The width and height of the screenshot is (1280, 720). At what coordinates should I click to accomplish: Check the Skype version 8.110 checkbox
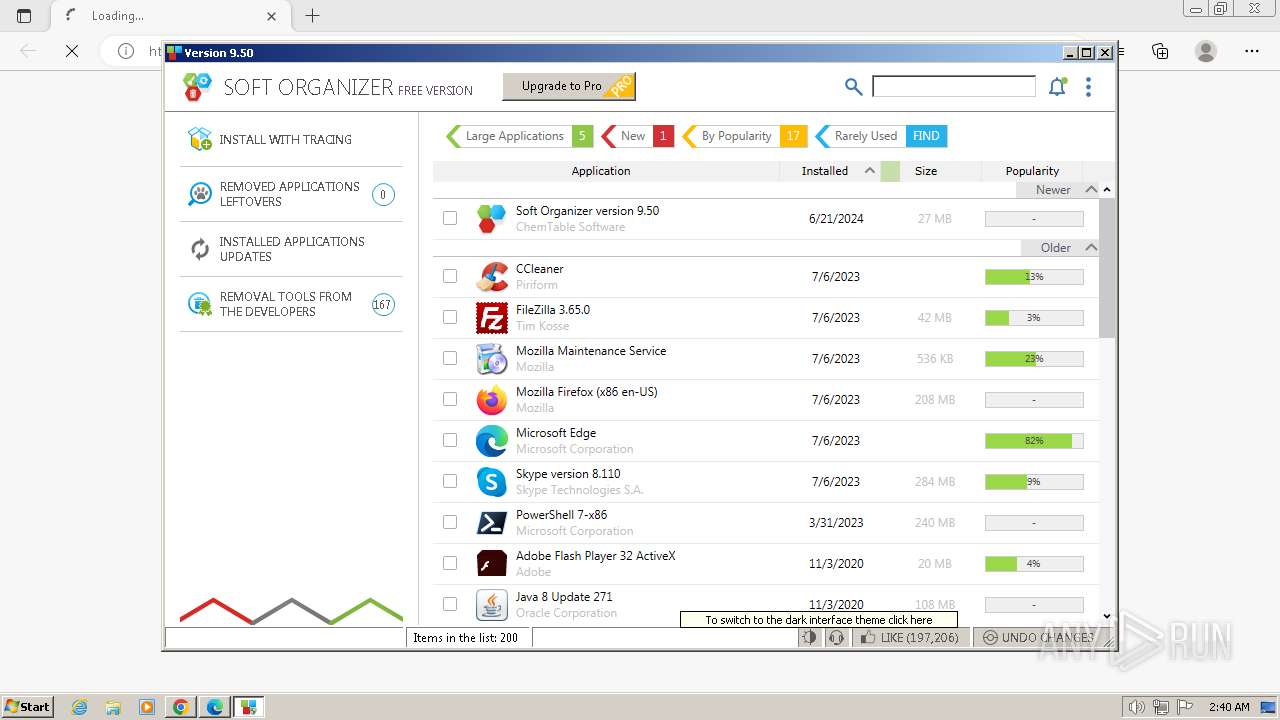point(450,481)
